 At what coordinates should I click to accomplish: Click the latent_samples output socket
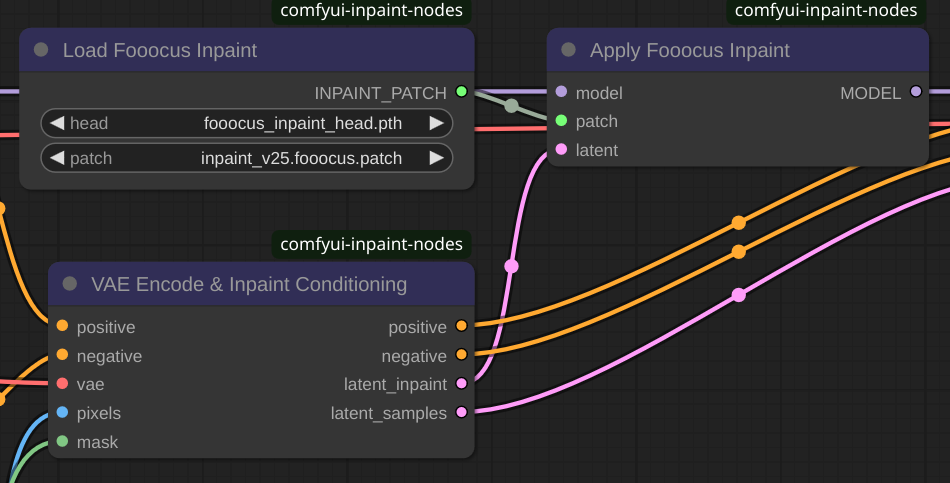tap(462, 412)
